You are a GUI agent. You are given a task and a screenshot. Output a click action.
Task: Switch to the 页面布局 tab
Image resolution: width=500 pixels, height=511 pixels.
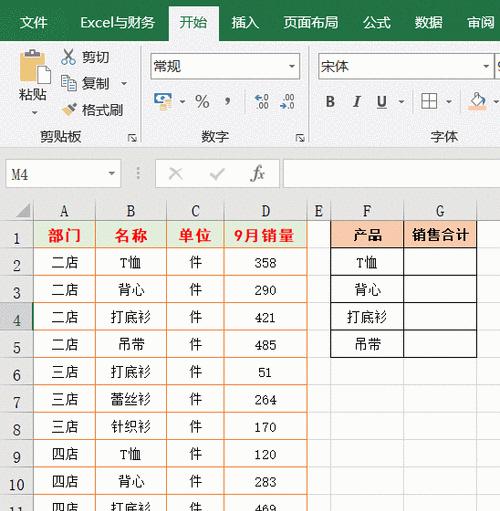click(311, 23)
